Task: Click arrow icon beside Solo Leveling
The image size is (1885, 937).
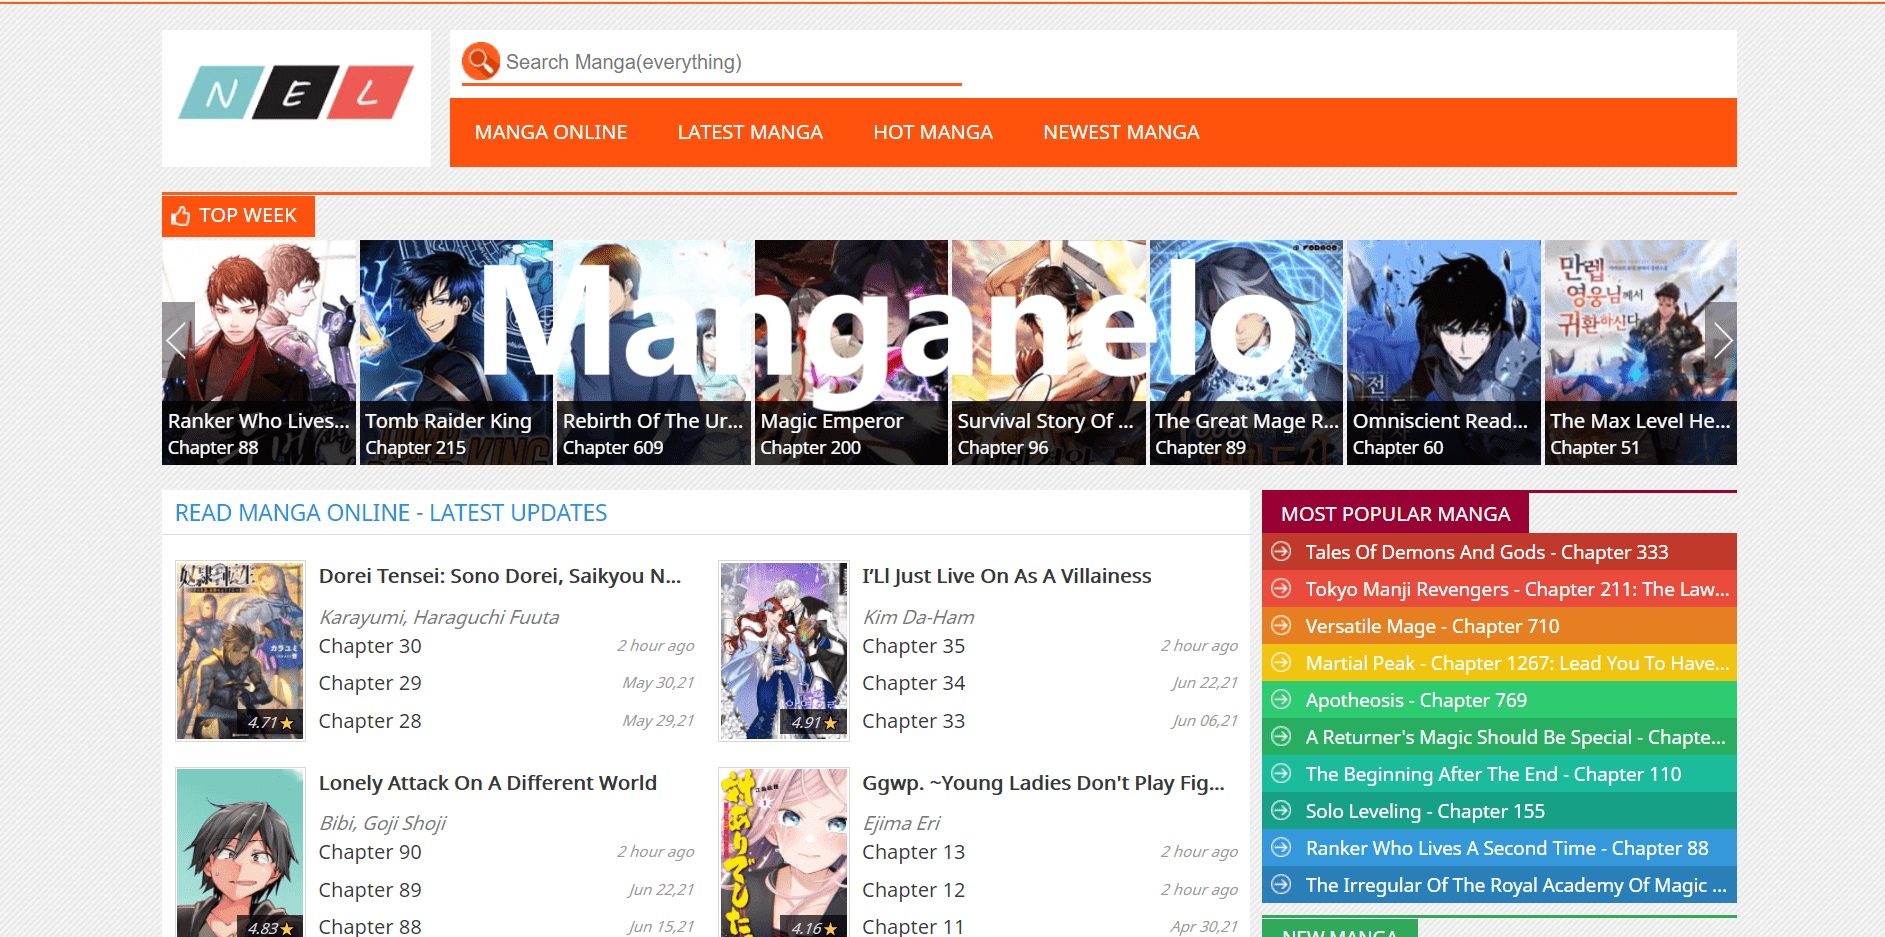Action: [x=1280, y=810]
